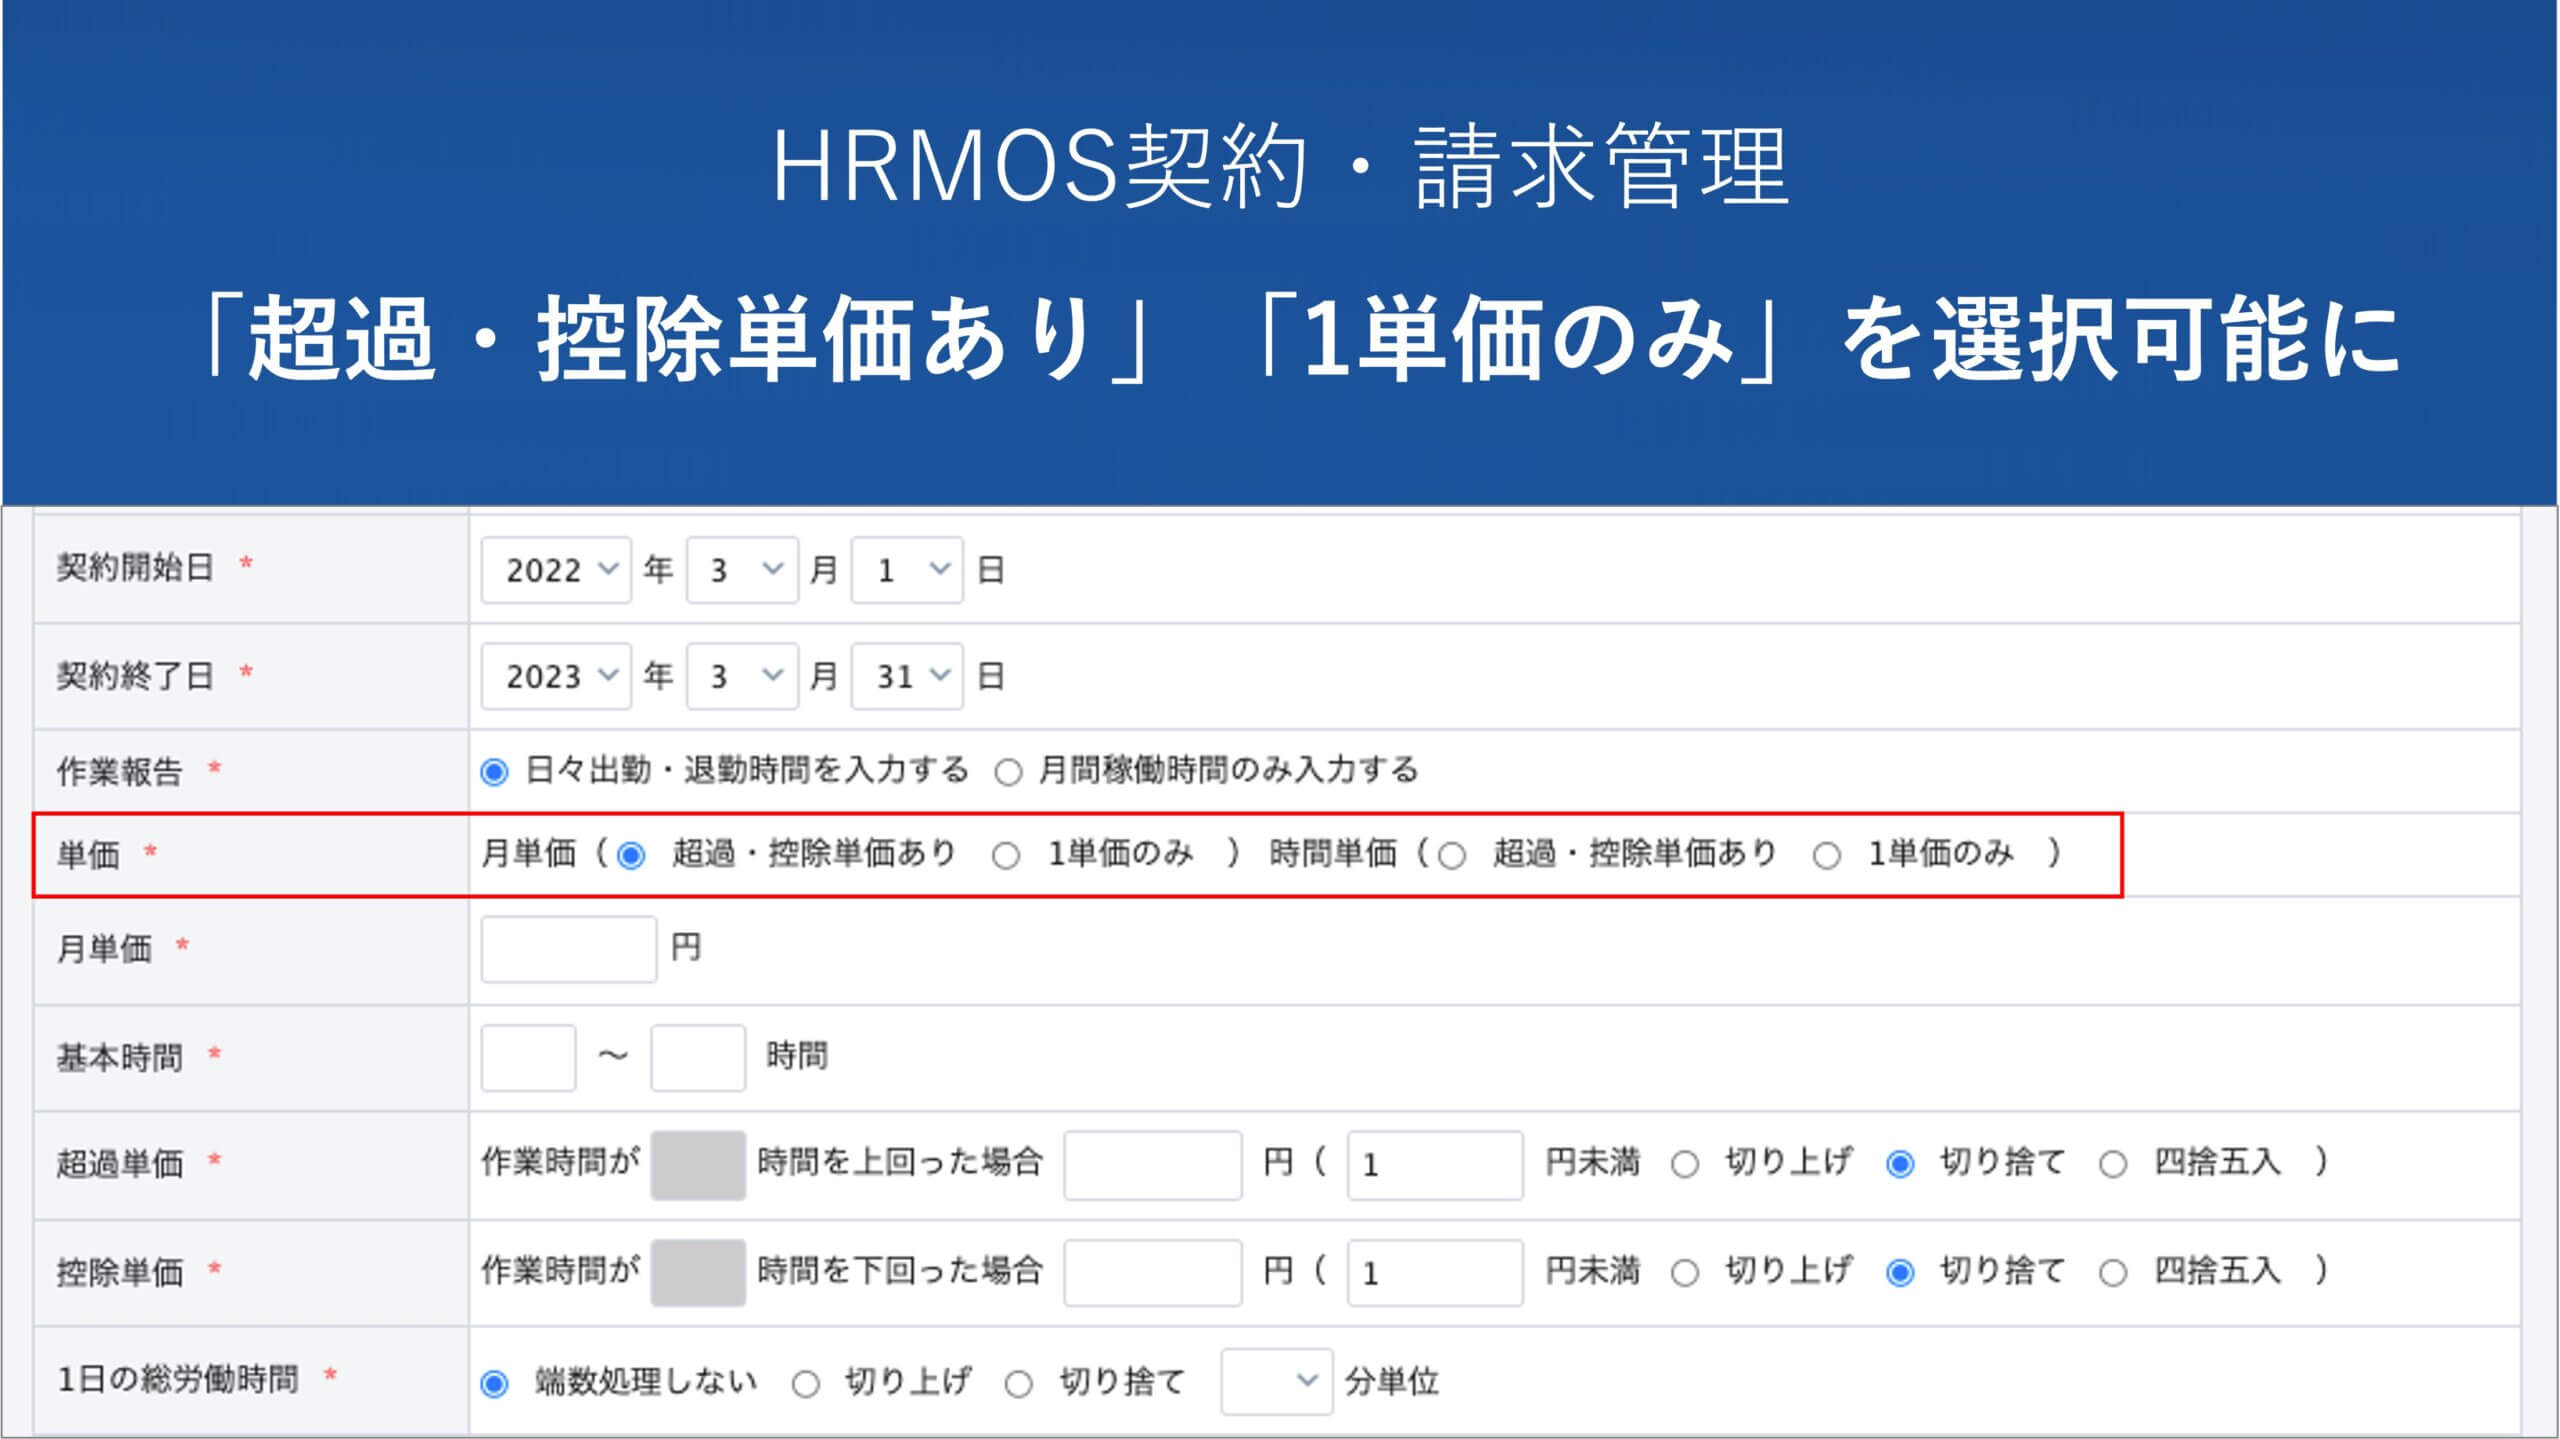Select 月単価 超過・控除単価あり radio
Viewport: 2560px width, 1439px height.
coord(631,856)
